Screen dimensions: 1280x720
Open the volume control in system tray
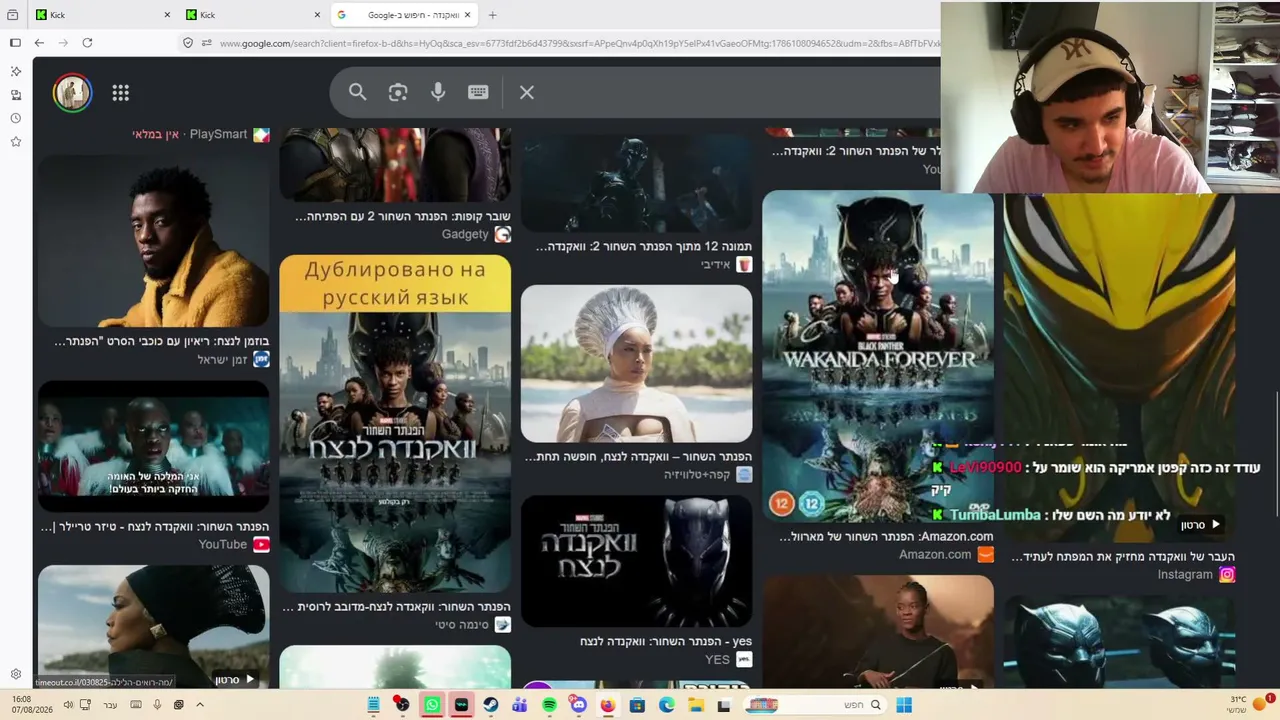point(68,705)
